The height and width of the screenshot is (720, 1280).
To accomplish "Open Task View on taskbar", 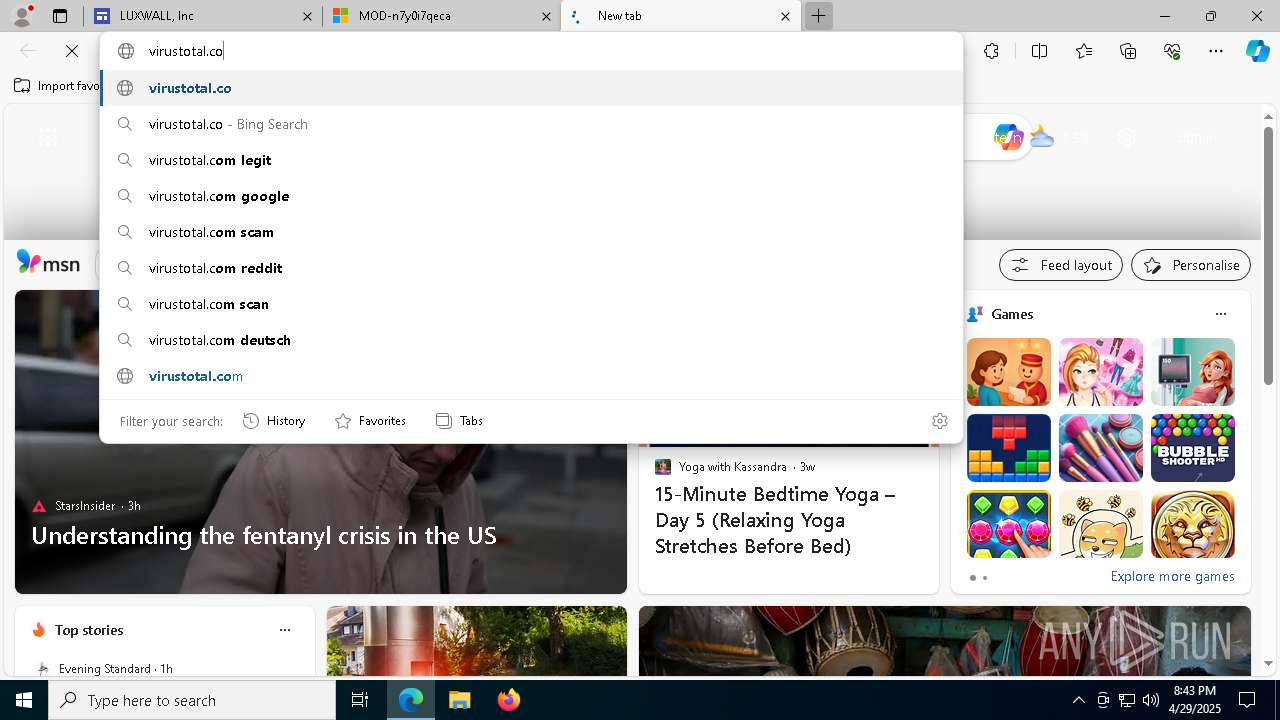I will [360, 700].
